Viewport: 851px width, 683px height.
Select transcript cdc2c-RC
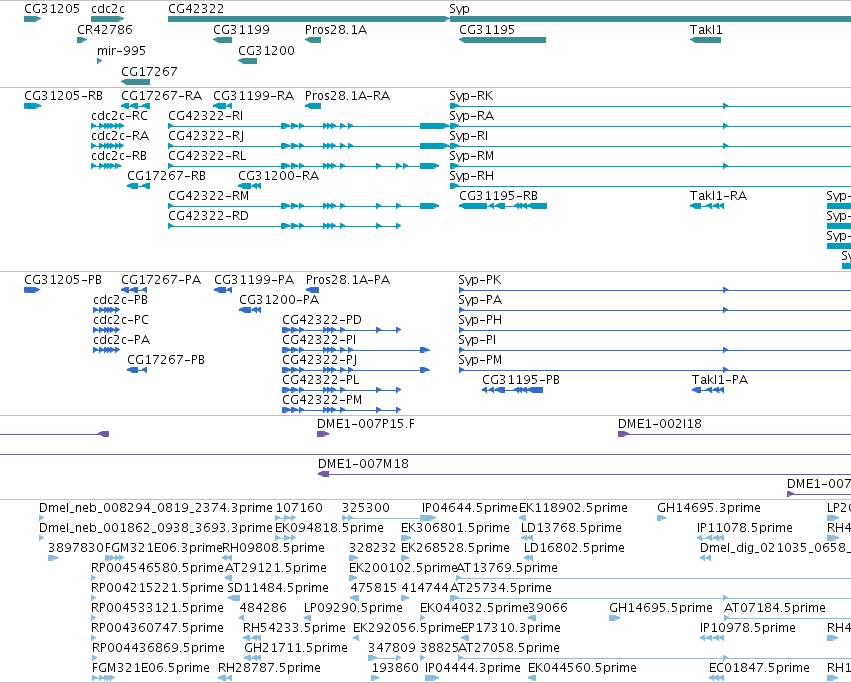(x=119, y=116)
